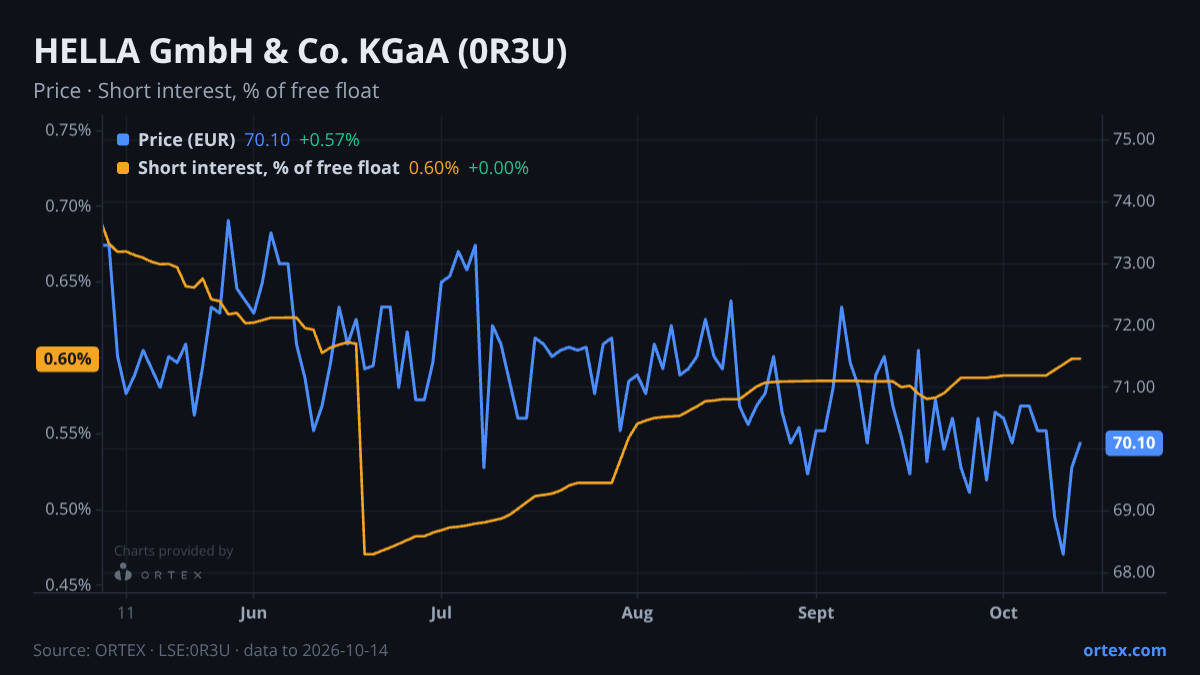Screen dimensions: 1200x675
Task: Click the +0.57% price change value
Action: (x=329, y=140)
